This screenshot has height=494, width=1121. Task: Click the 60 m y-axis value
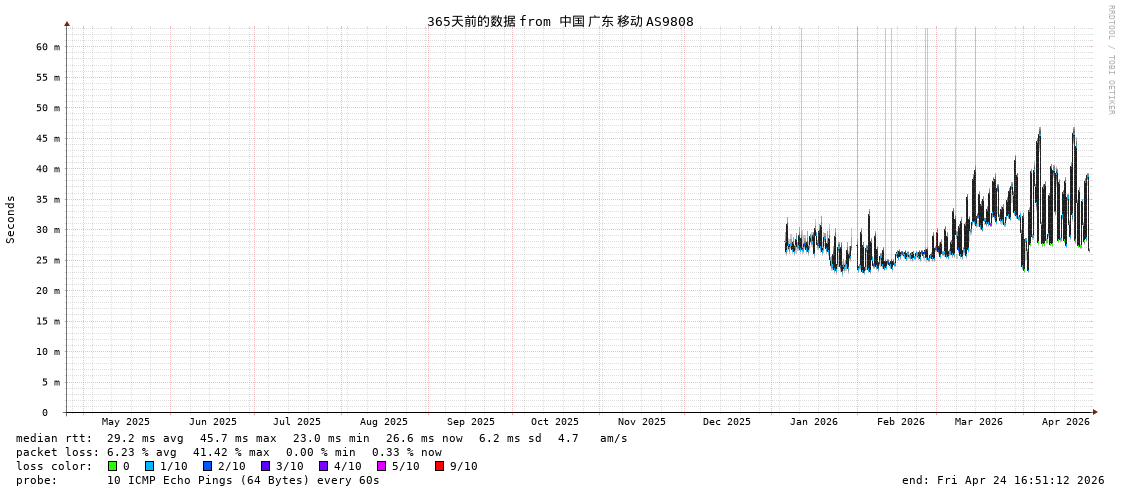pyautogui.click(x=48, y=47)
